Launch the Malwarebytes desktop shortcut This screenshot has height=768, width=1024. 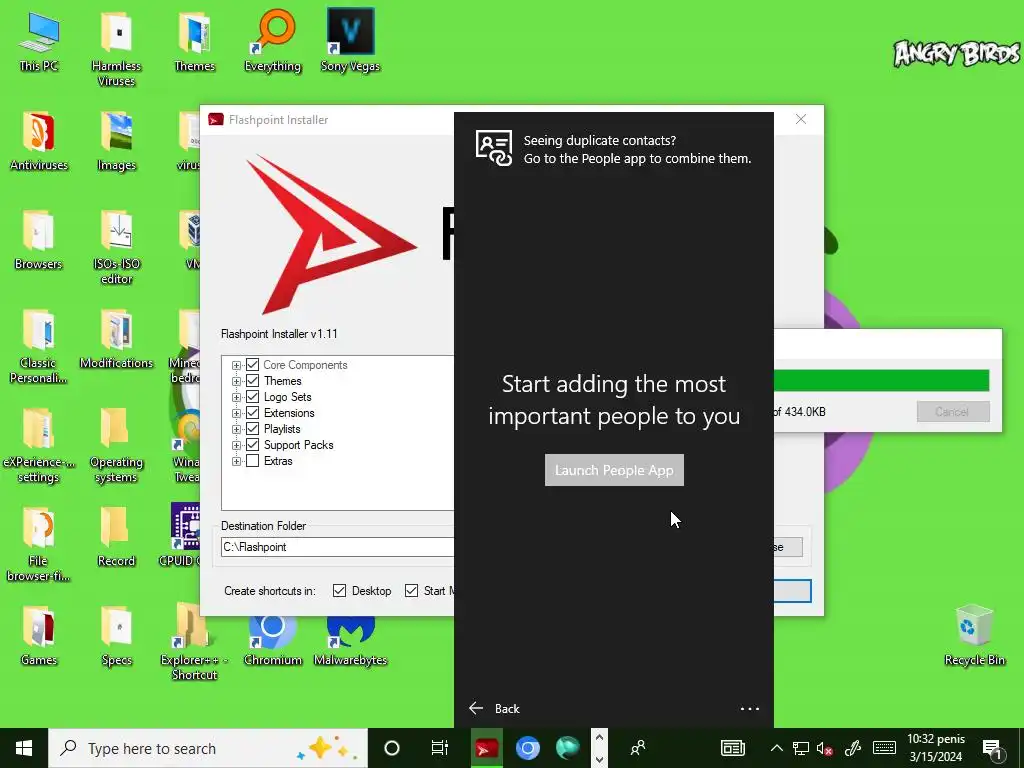click(x=351, y=641)
